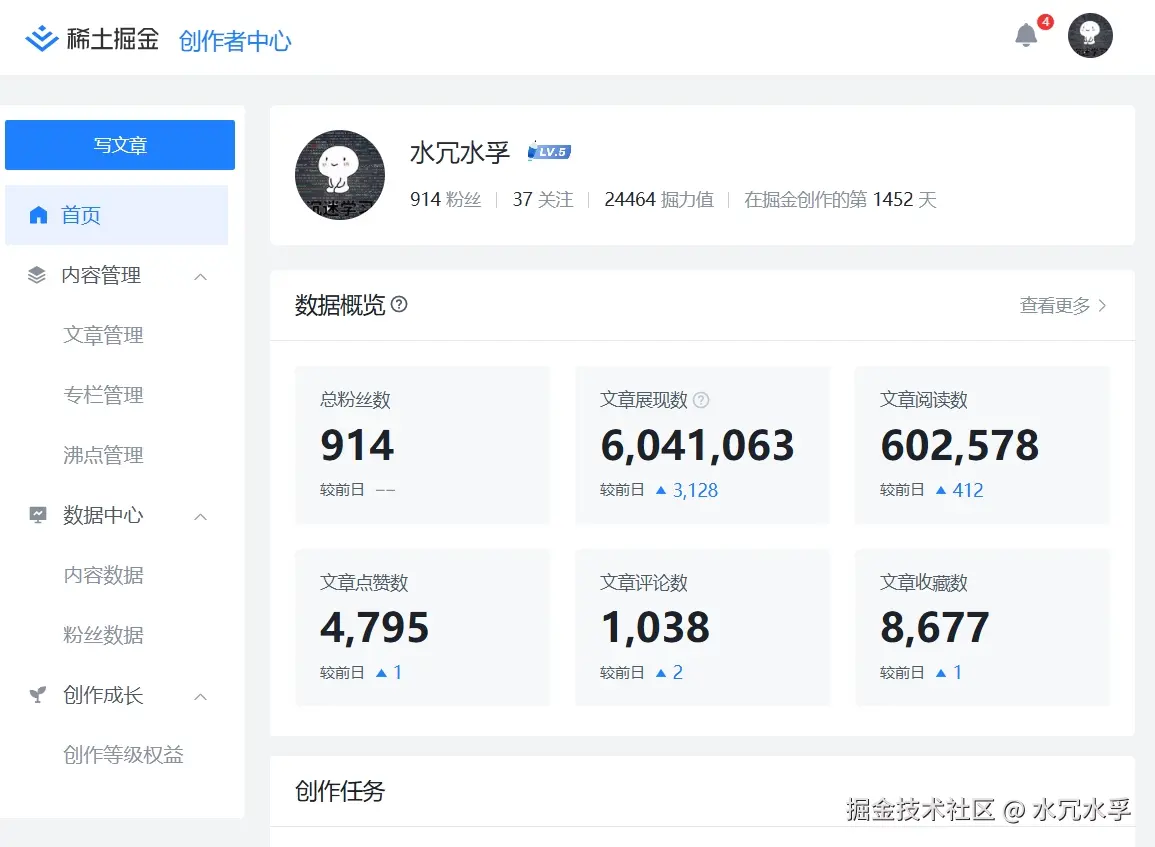Viewport: 1155px width, 847px height.
Task: Click the 稀土掘金 logo icon
Action: coord(41,38)
